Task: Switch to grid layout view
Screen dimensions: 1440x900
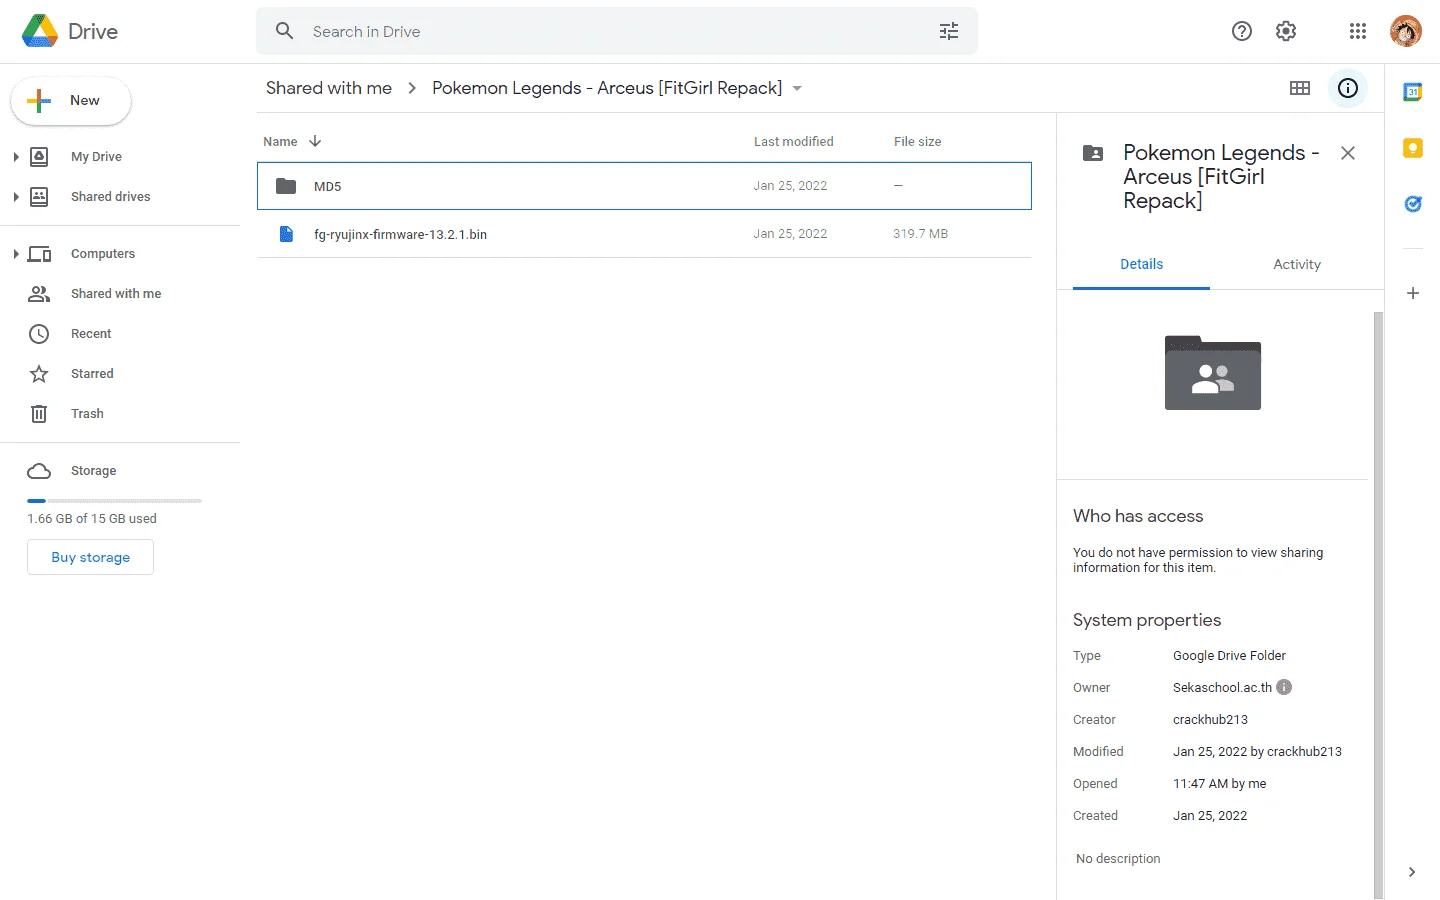Action: (x=1300, y=88)
